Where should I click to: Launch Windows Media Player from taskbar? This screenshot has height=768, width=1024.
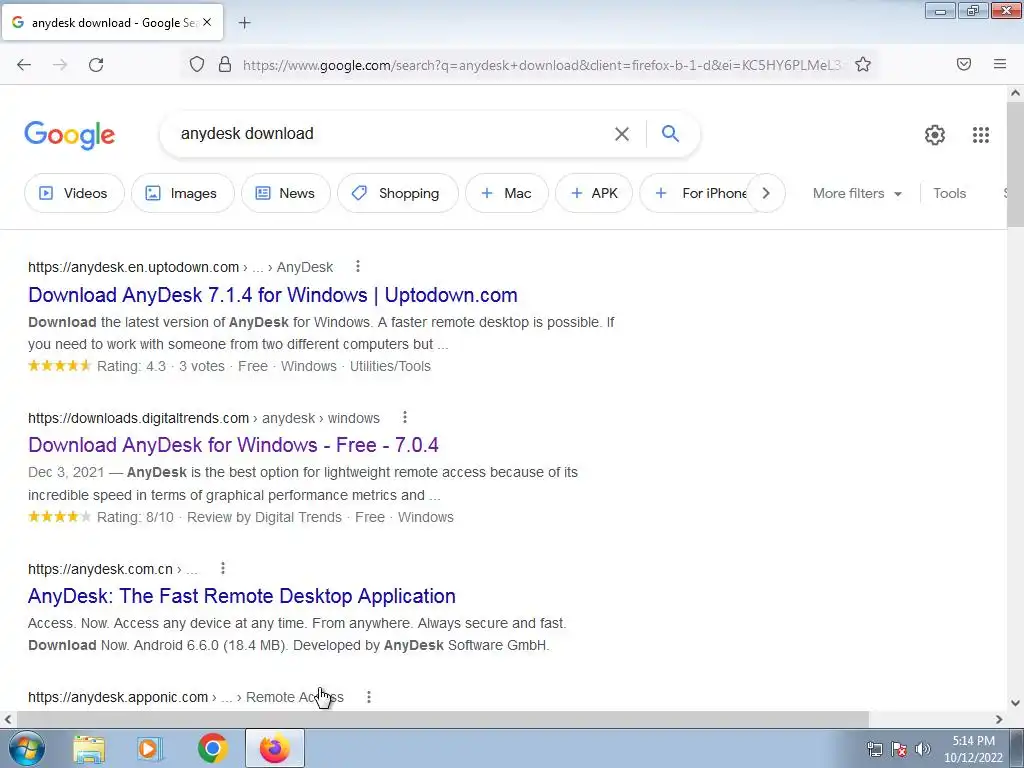tap(150, 748)
